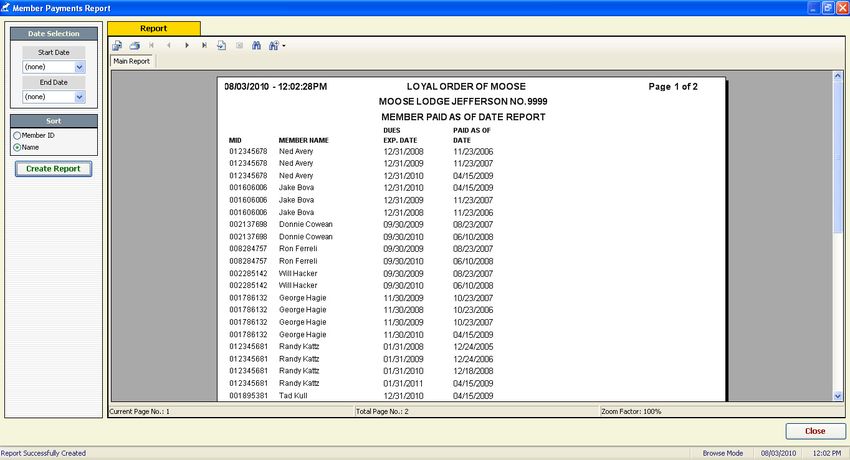This screenshot has height=460, width=850.
Task: Open Find Text with the binoculars icon
Action: 256,46
